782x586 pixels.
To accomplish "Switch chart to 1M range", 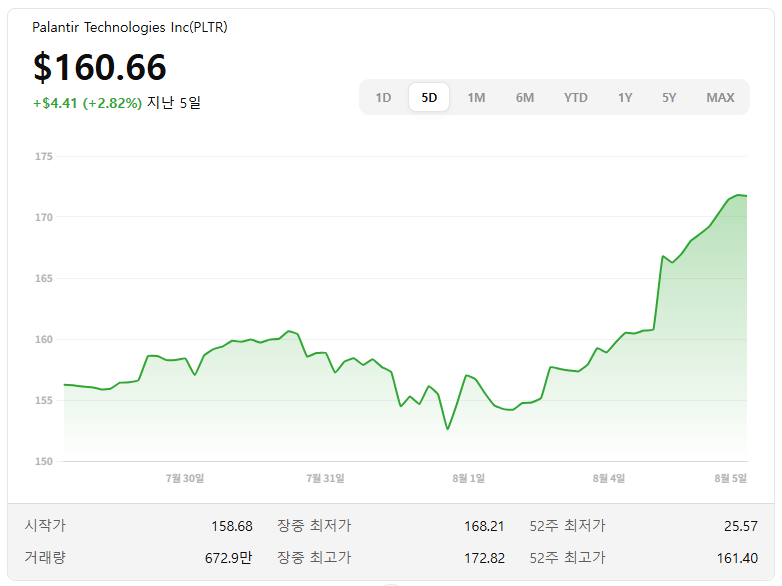I will (476, 97).
